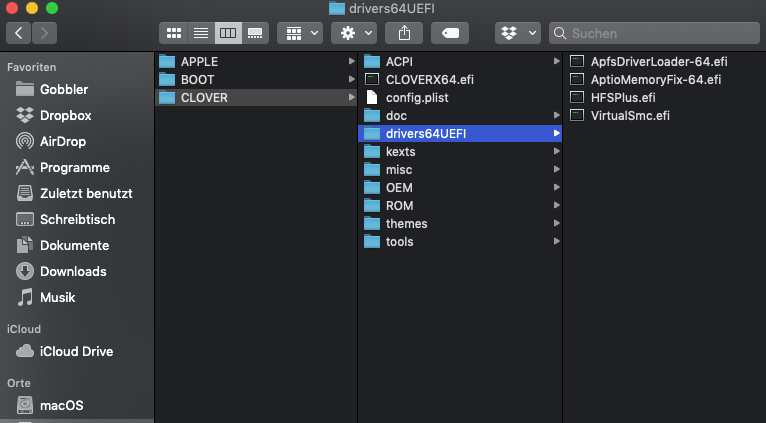The height and width of the screenshot is (423, 766).
Task: Open the Dropbox toolbar dropdown
Action: click(518, 33)
